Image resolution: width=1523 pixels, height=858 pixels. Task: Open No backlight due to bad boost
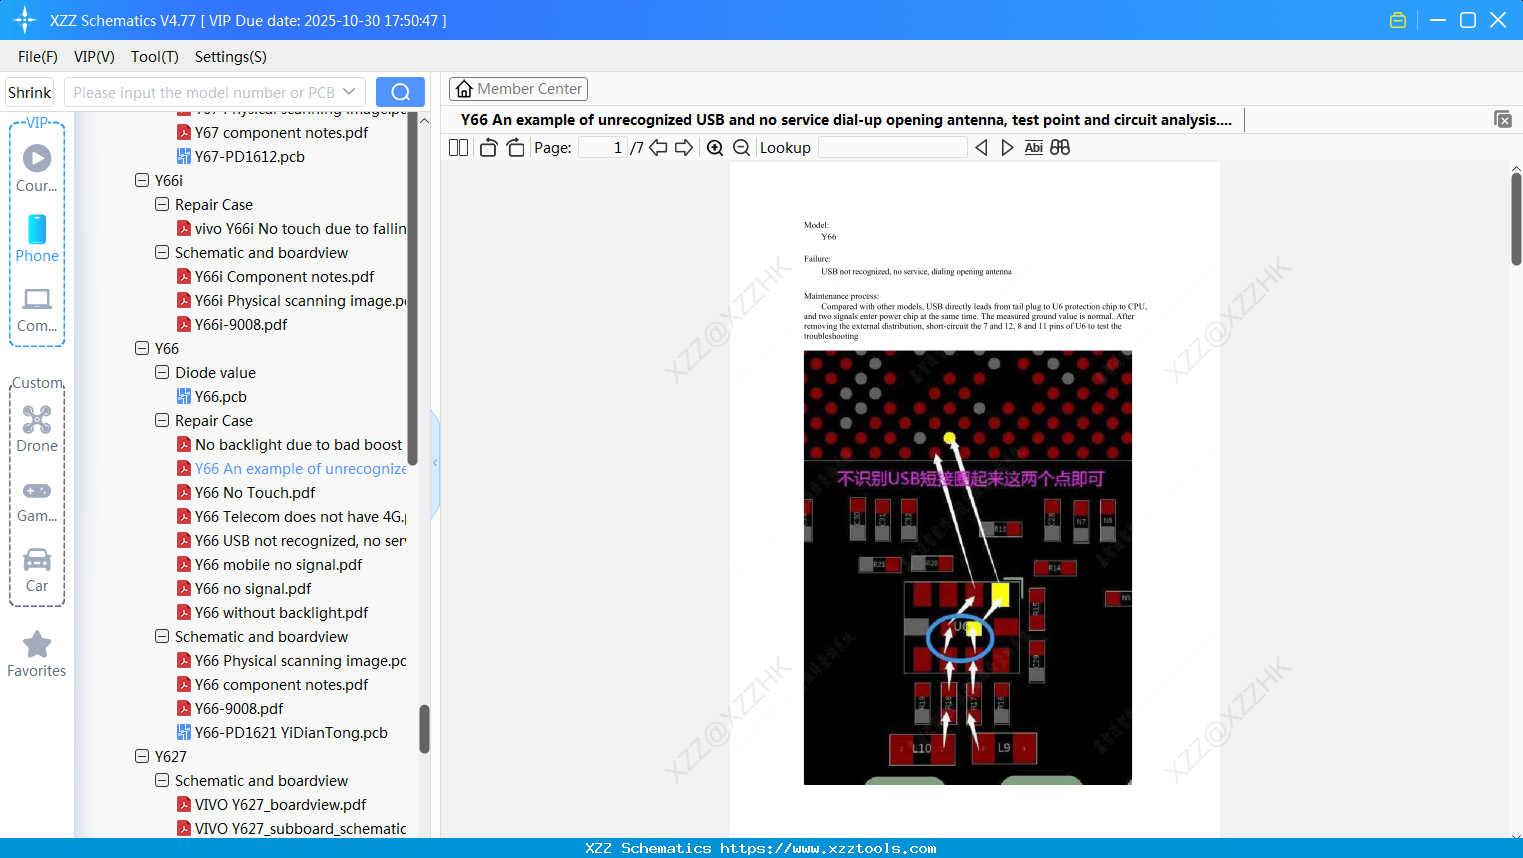pyautogui.click(x=289, y=445)
